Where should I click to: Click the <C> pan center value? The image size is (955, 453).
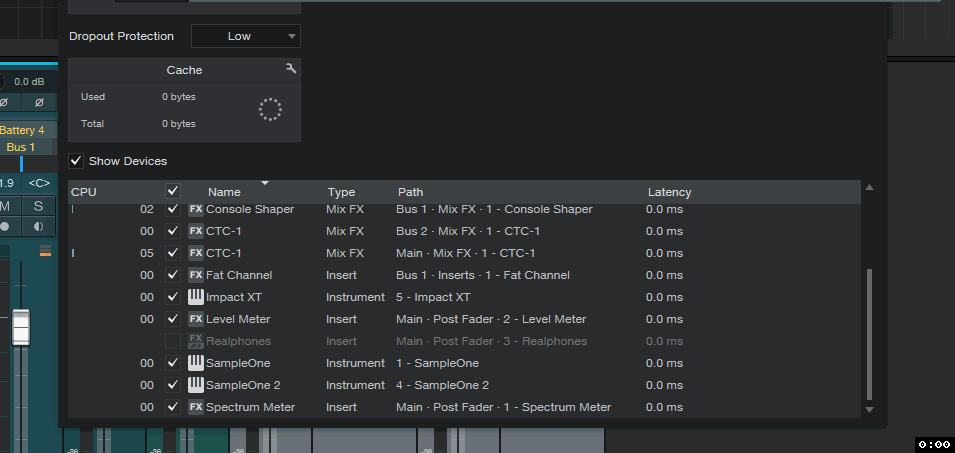pos(39,183)
